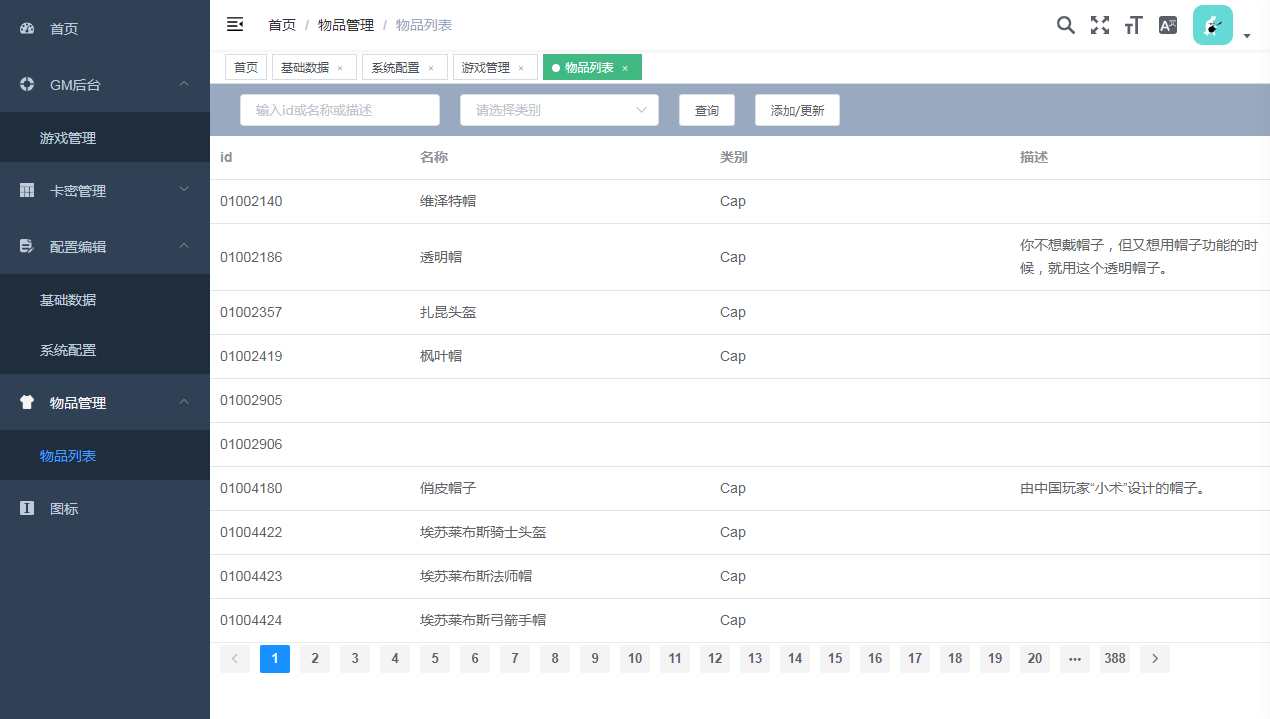The image size is (1270, 719).
Task: Click the user avatar in the top right
Action: click(x=1212, y=25)
